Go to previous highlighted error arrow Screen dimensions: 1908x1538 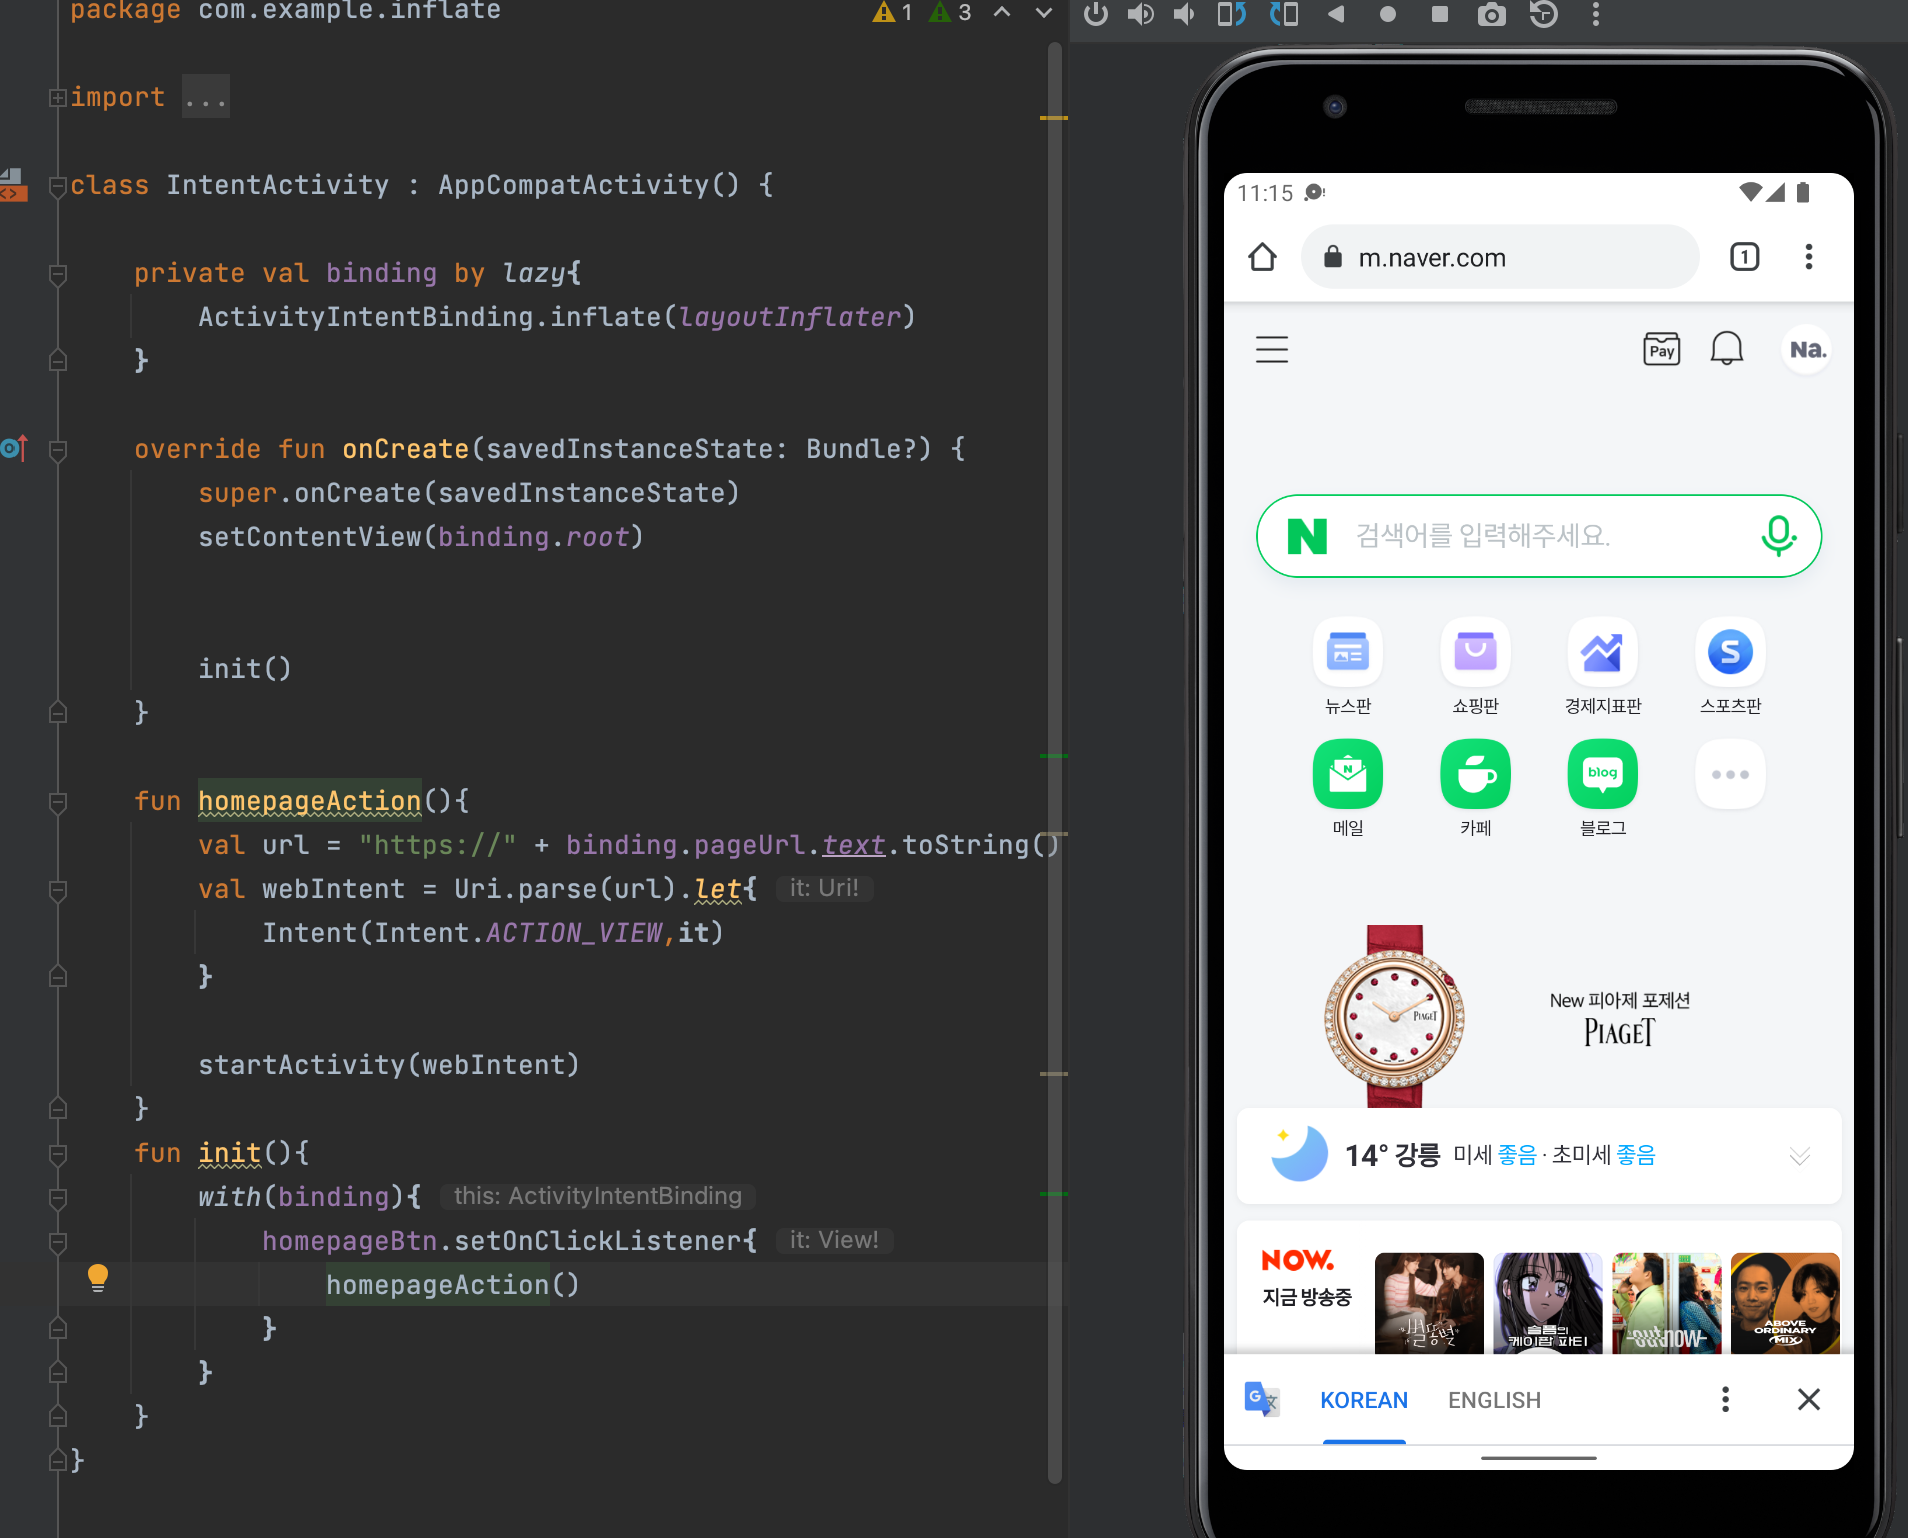1002,12
